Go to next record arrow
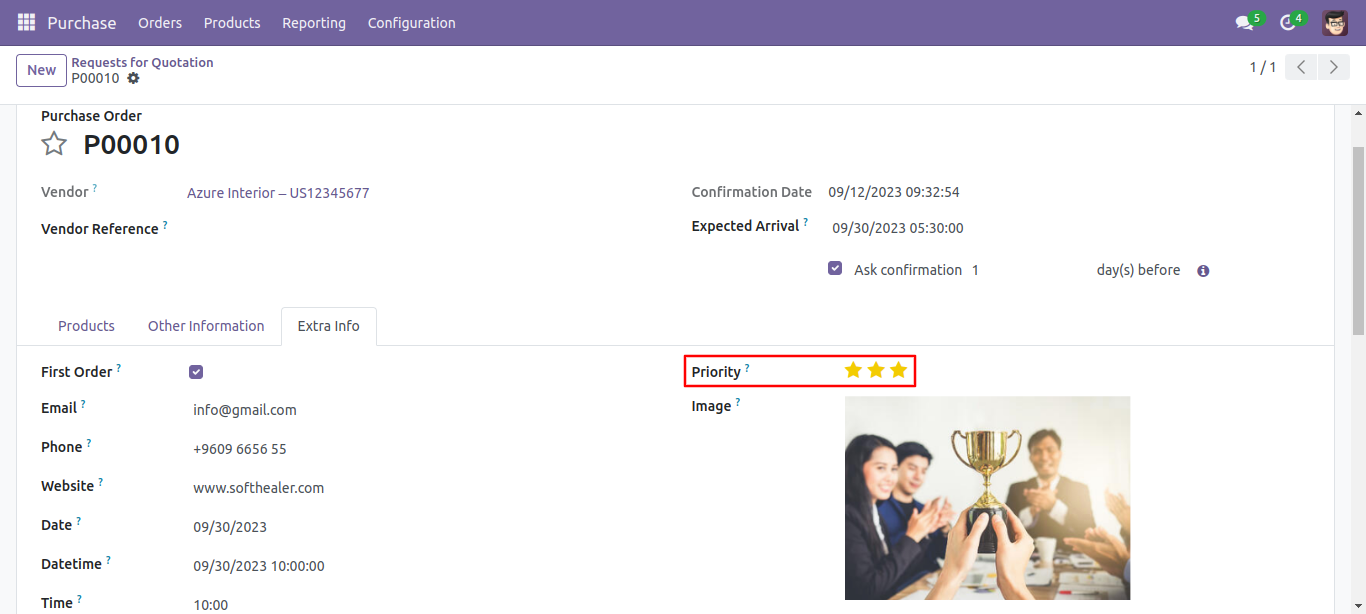This screenshot has height=614, width=1366. coord(1333,68)
